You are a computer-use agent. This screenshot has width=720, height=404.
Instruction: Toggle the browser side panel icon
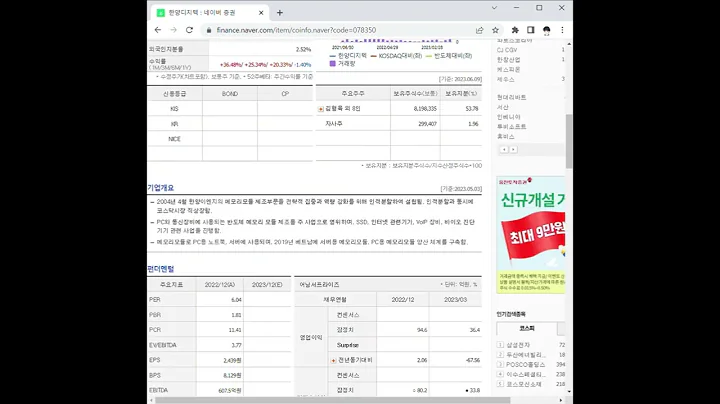531,30
